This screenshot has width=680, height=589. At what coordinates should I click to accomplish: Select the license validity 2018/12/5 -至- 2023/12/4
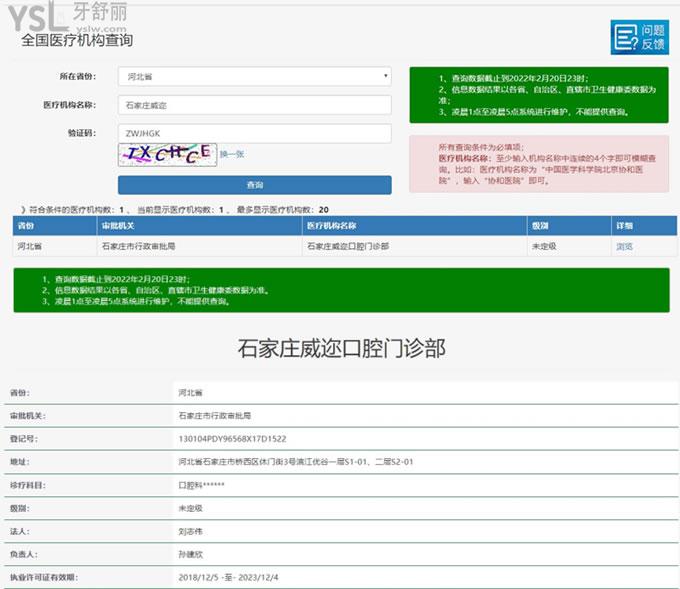point(229,577)
